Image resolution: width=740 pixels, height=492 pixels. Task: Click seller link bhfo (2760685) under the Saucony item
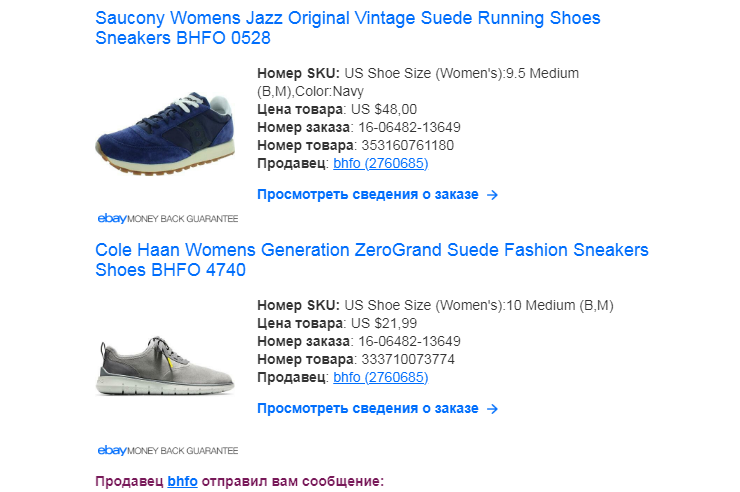[380, 164]
